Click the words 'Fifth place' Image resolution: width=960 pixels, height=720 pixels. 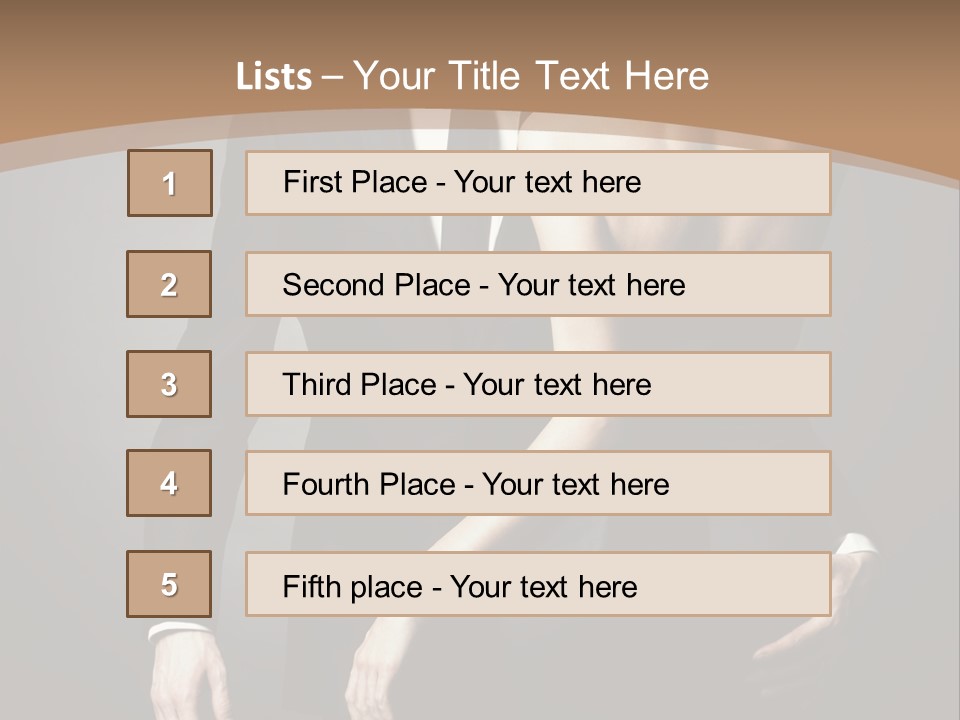[x=353, y=587]
